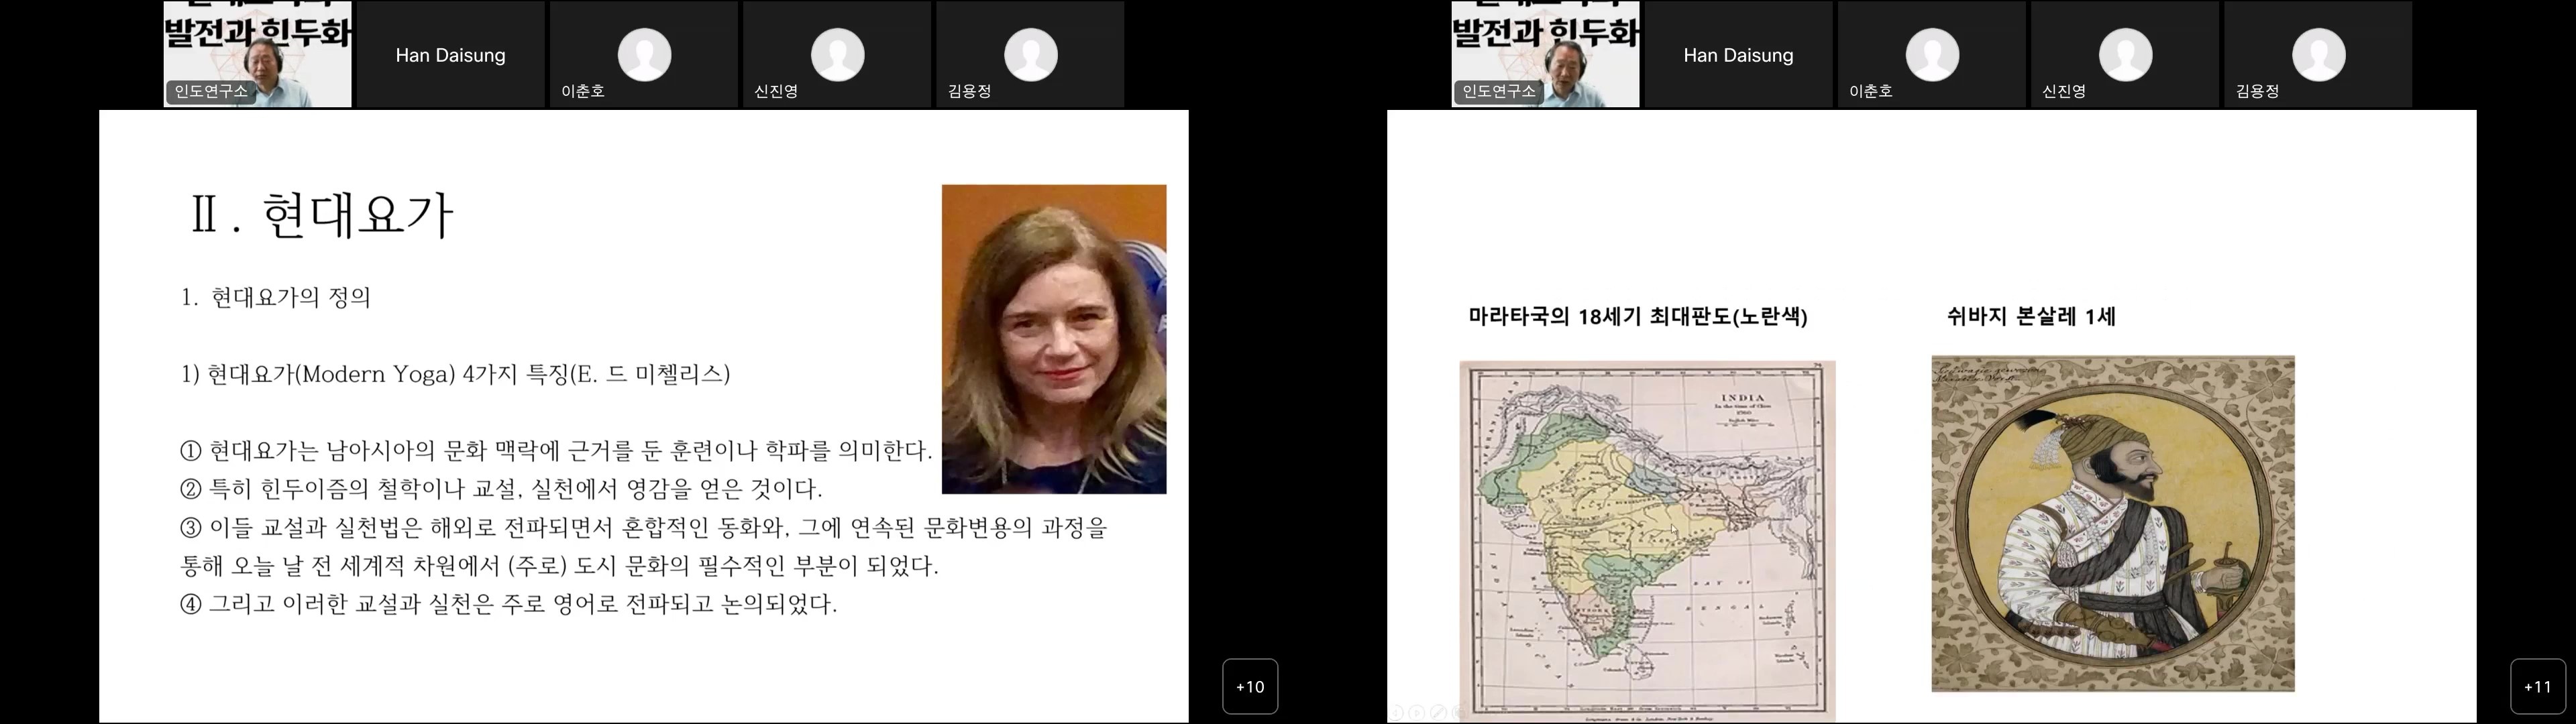
Task: Click bullet ② about 힌두이즘의 철학
Action: [501, 489]
